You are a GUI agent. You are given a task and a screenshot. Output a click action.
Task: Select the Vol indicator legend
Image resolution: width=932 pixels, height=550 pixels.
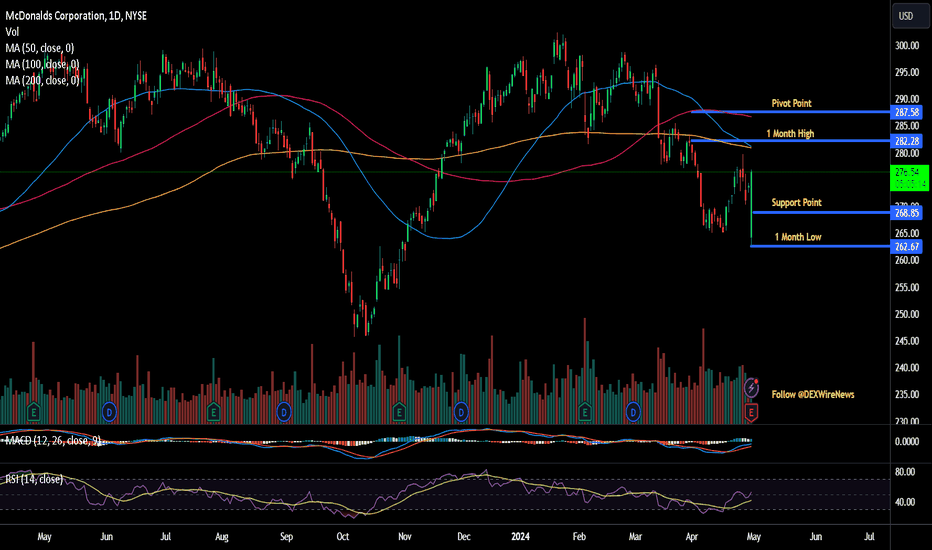coord(12,32)
